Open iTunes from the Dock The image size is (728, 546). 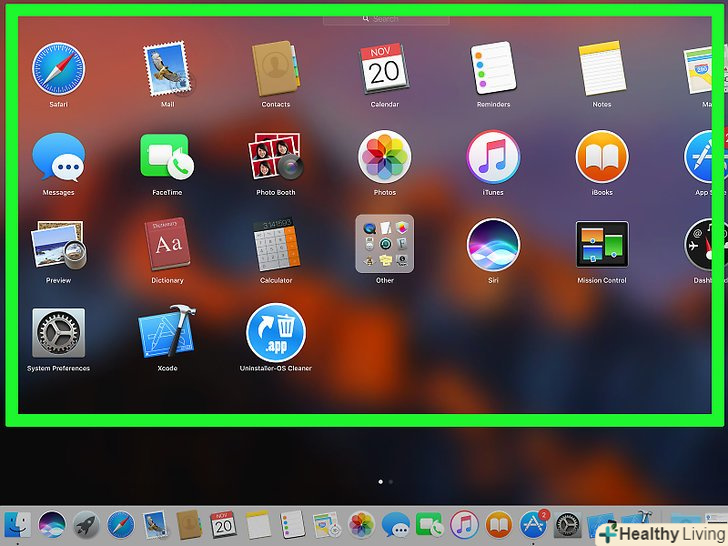point(464,525)
